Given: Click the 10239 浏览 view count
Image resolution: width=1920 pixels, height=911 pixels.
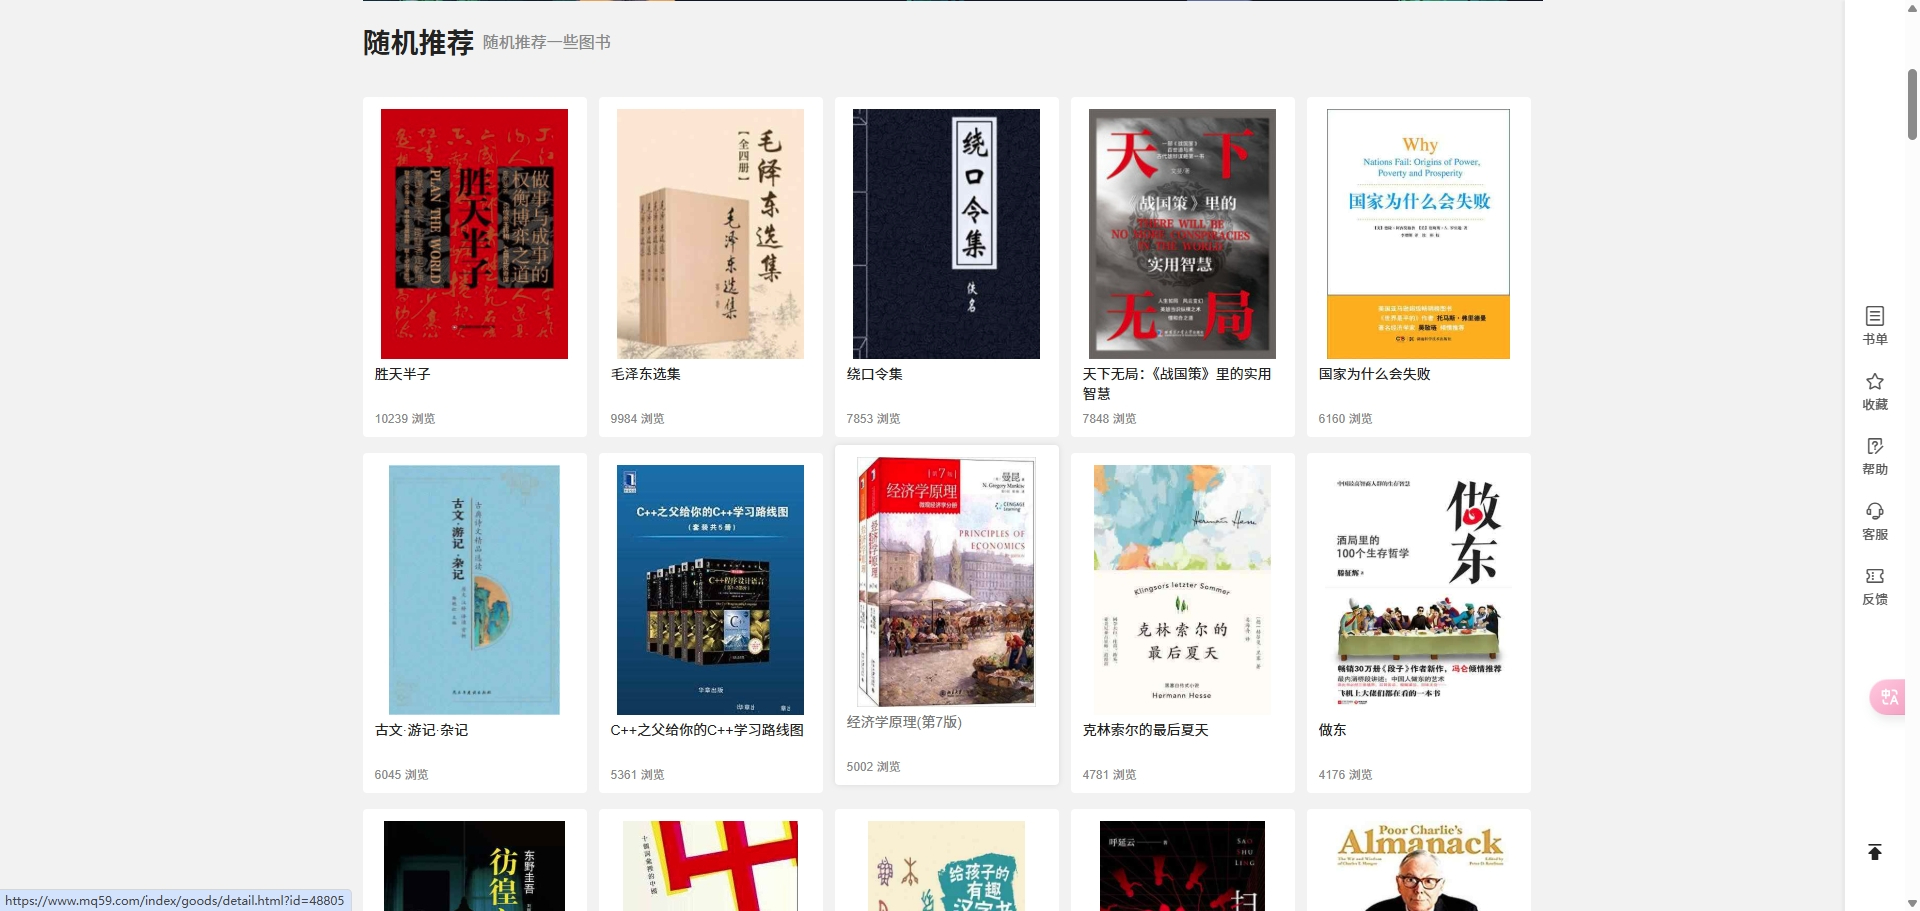Looking at the screenshot, I should pos(405,419).
